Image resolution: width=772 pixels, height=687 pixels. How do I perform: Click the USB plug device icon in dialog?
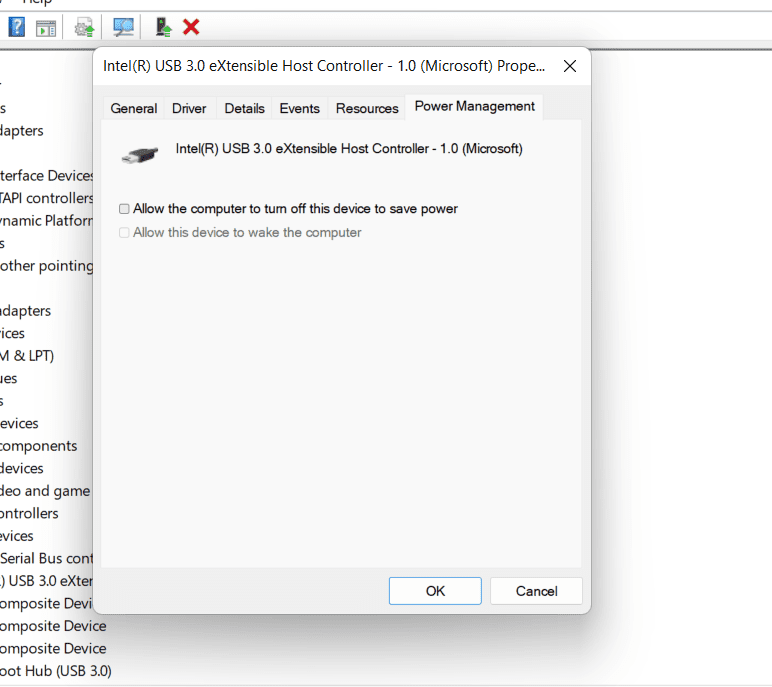pos(140,155)
